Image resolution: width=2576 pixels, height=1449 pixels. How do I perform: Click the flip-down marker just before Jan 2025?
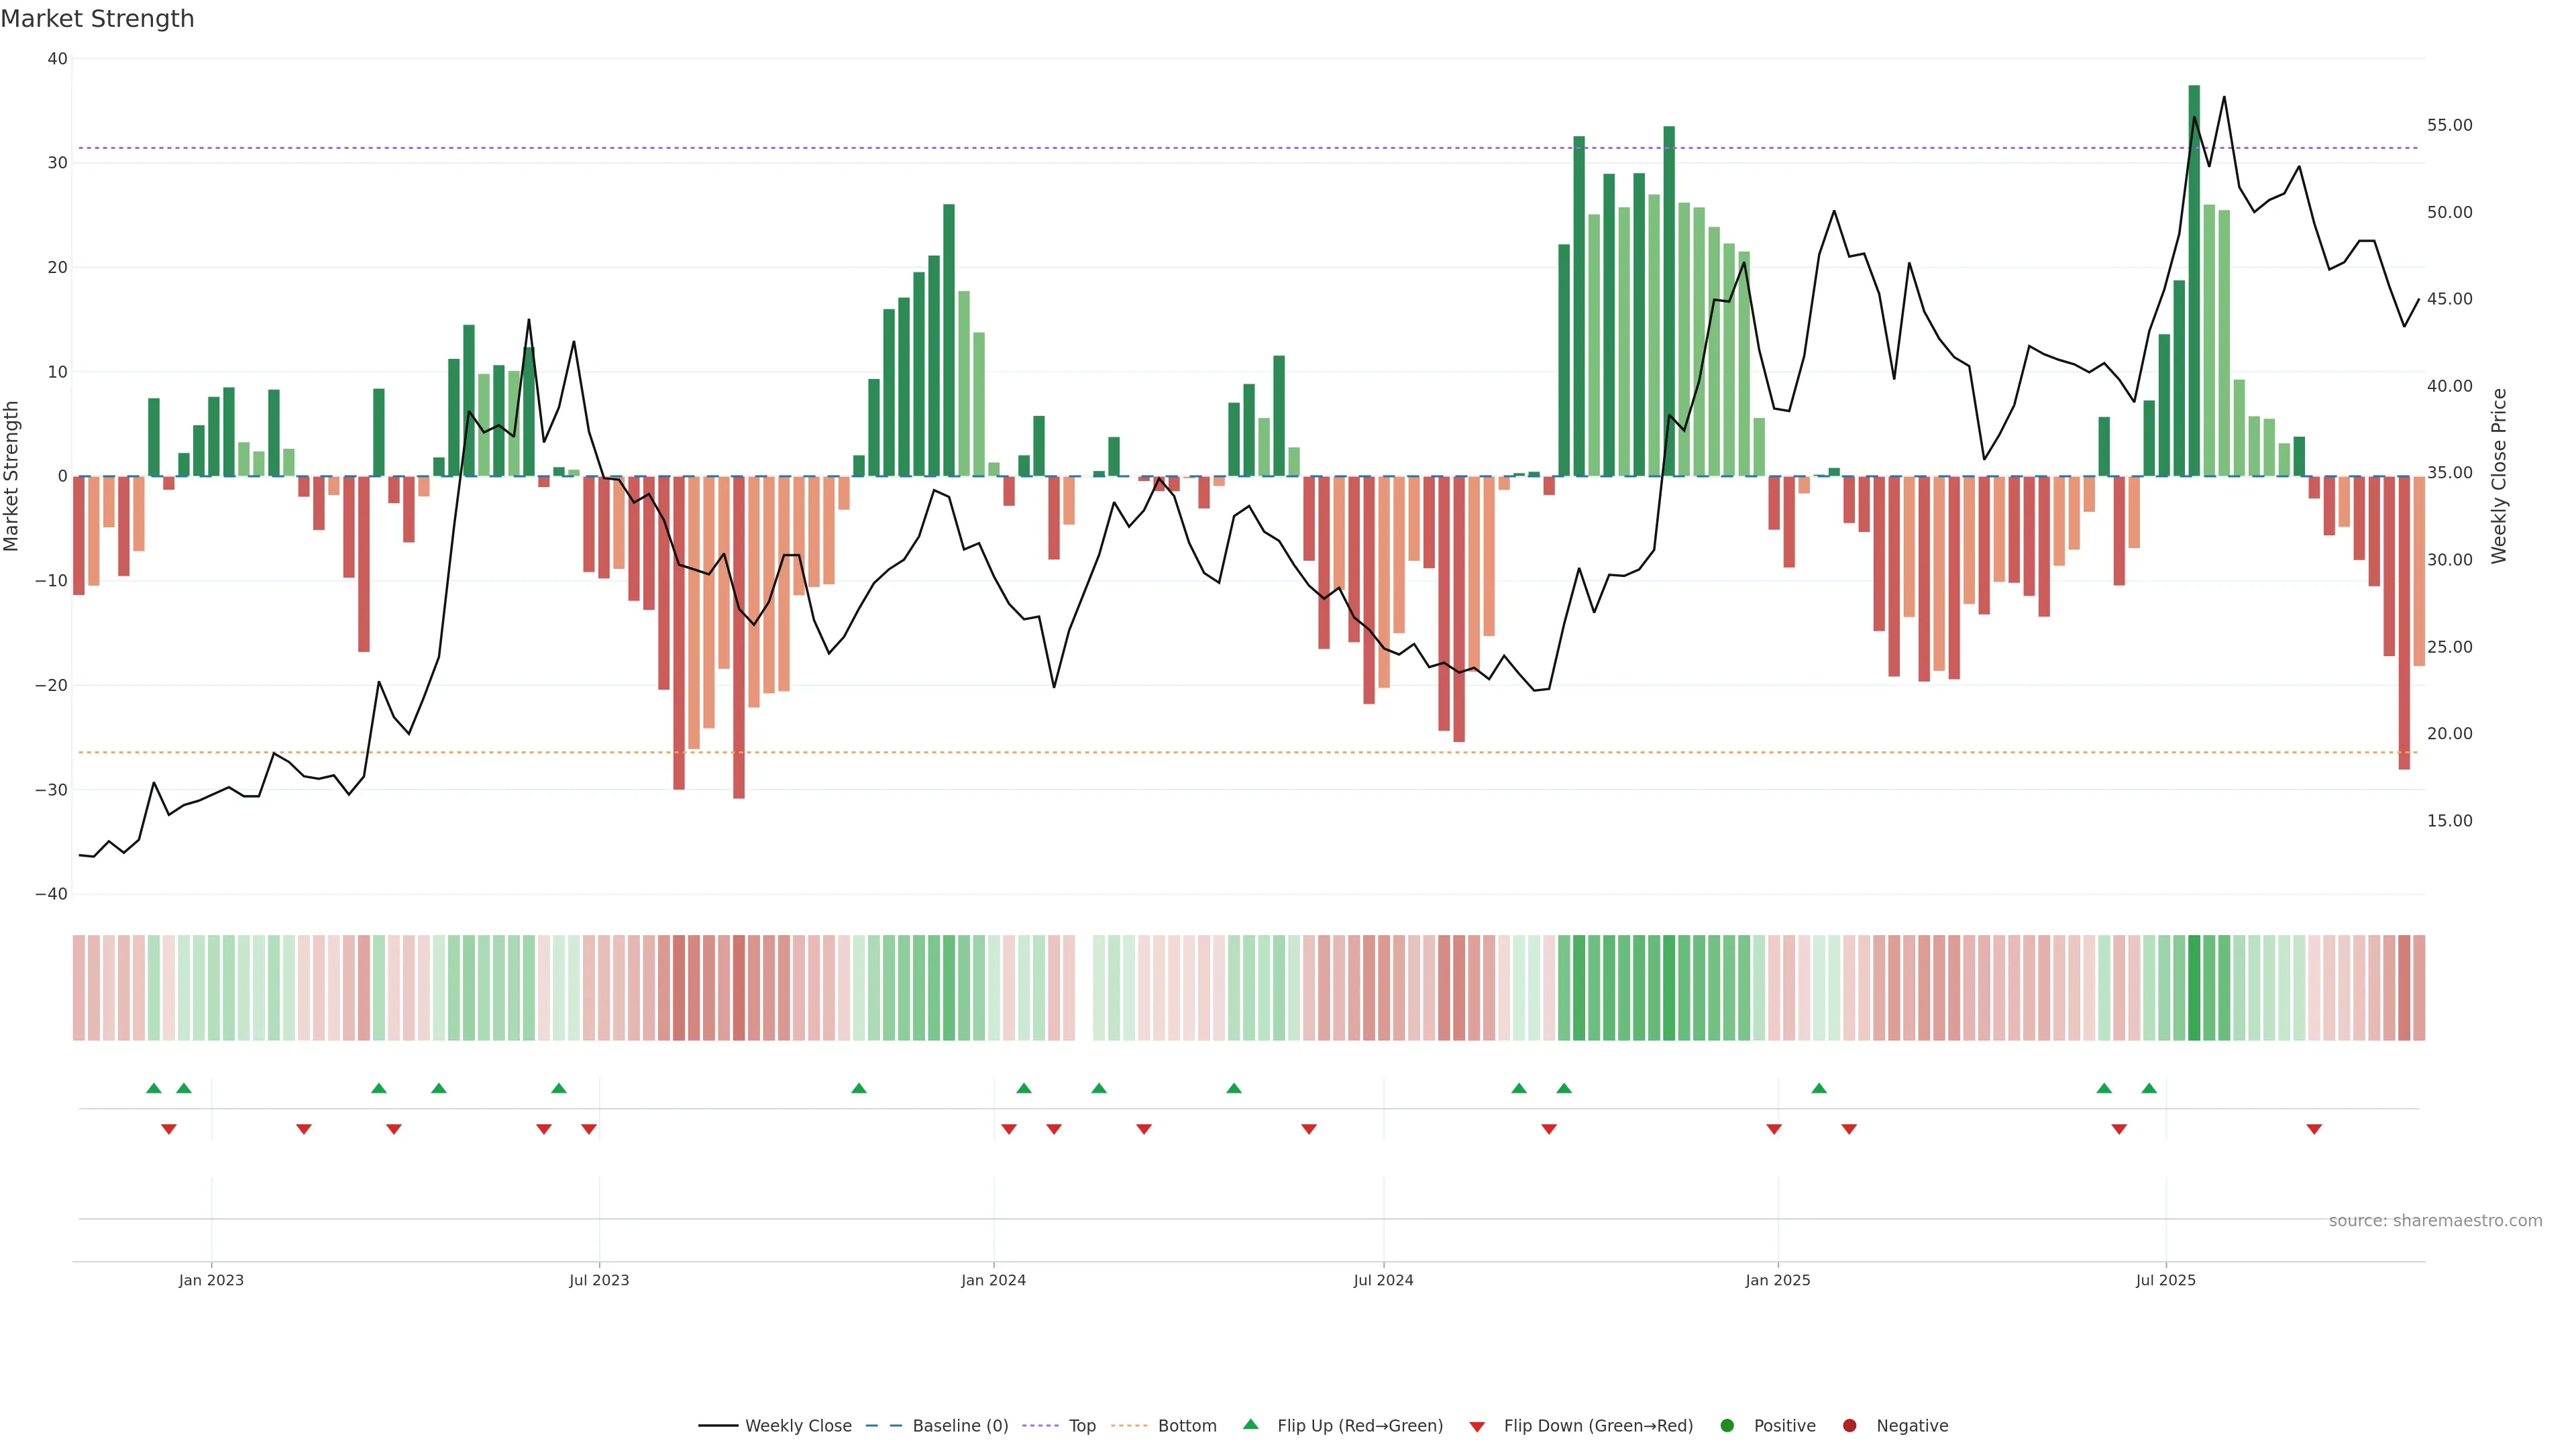coord(1774,1129)
